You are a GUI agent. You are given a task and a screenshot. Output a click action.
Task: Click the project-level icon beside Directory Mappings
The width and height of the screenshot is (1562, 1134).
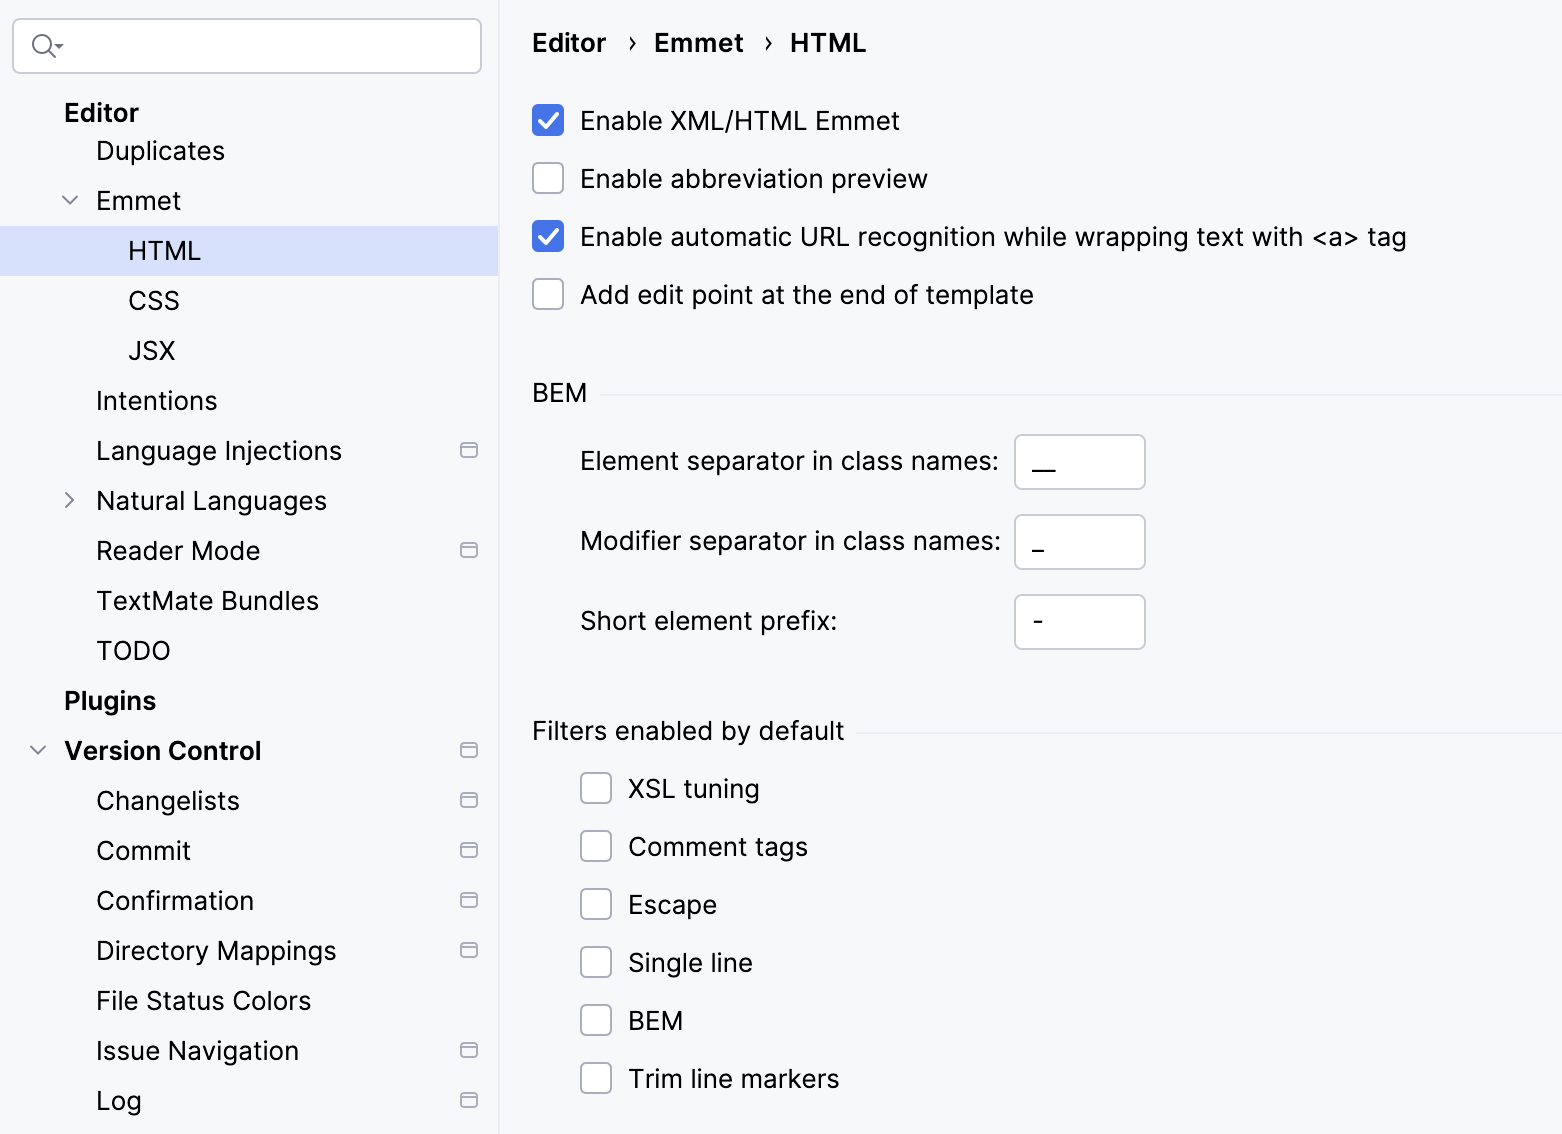click(468, 950)
